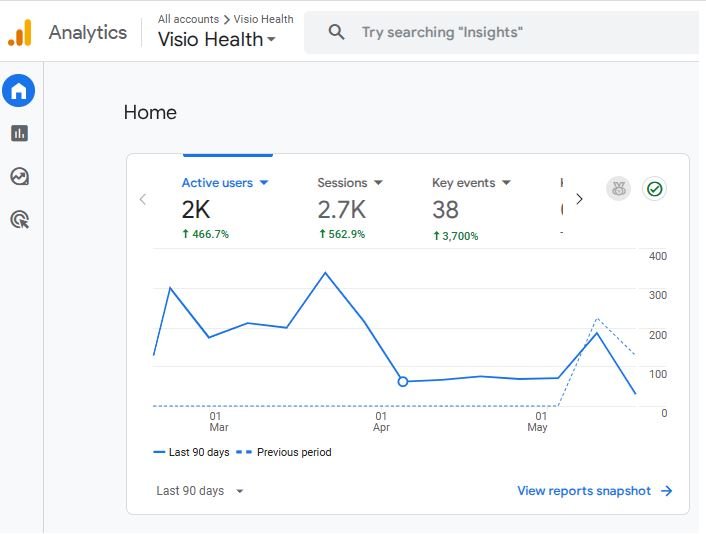This screenshot has height=534, width=706.
Task: Go to previous metrics with left chevron
Action: 143,199
